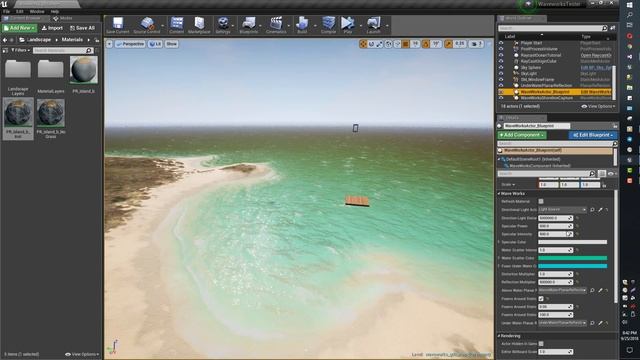The height and width of the screenshot is (360, 640).
Task: Toggle grid snapping viewport icon
Action: [x=406, y=44]
